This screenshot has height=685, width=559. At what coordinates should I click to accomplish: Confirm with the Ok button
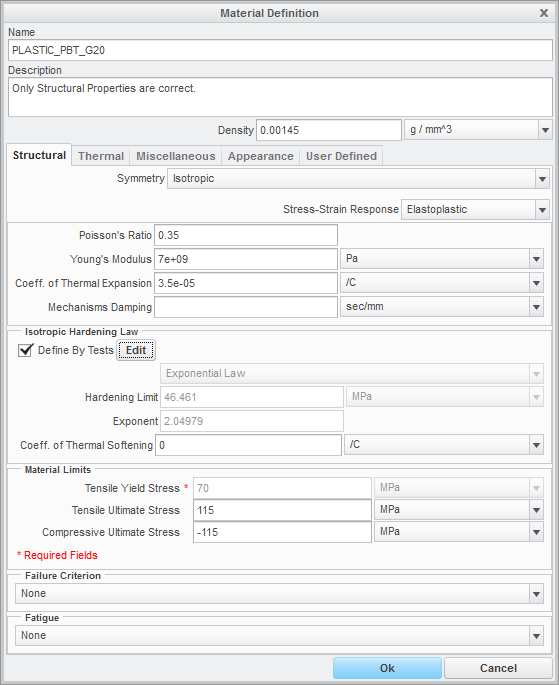click(x=387, y=668)
